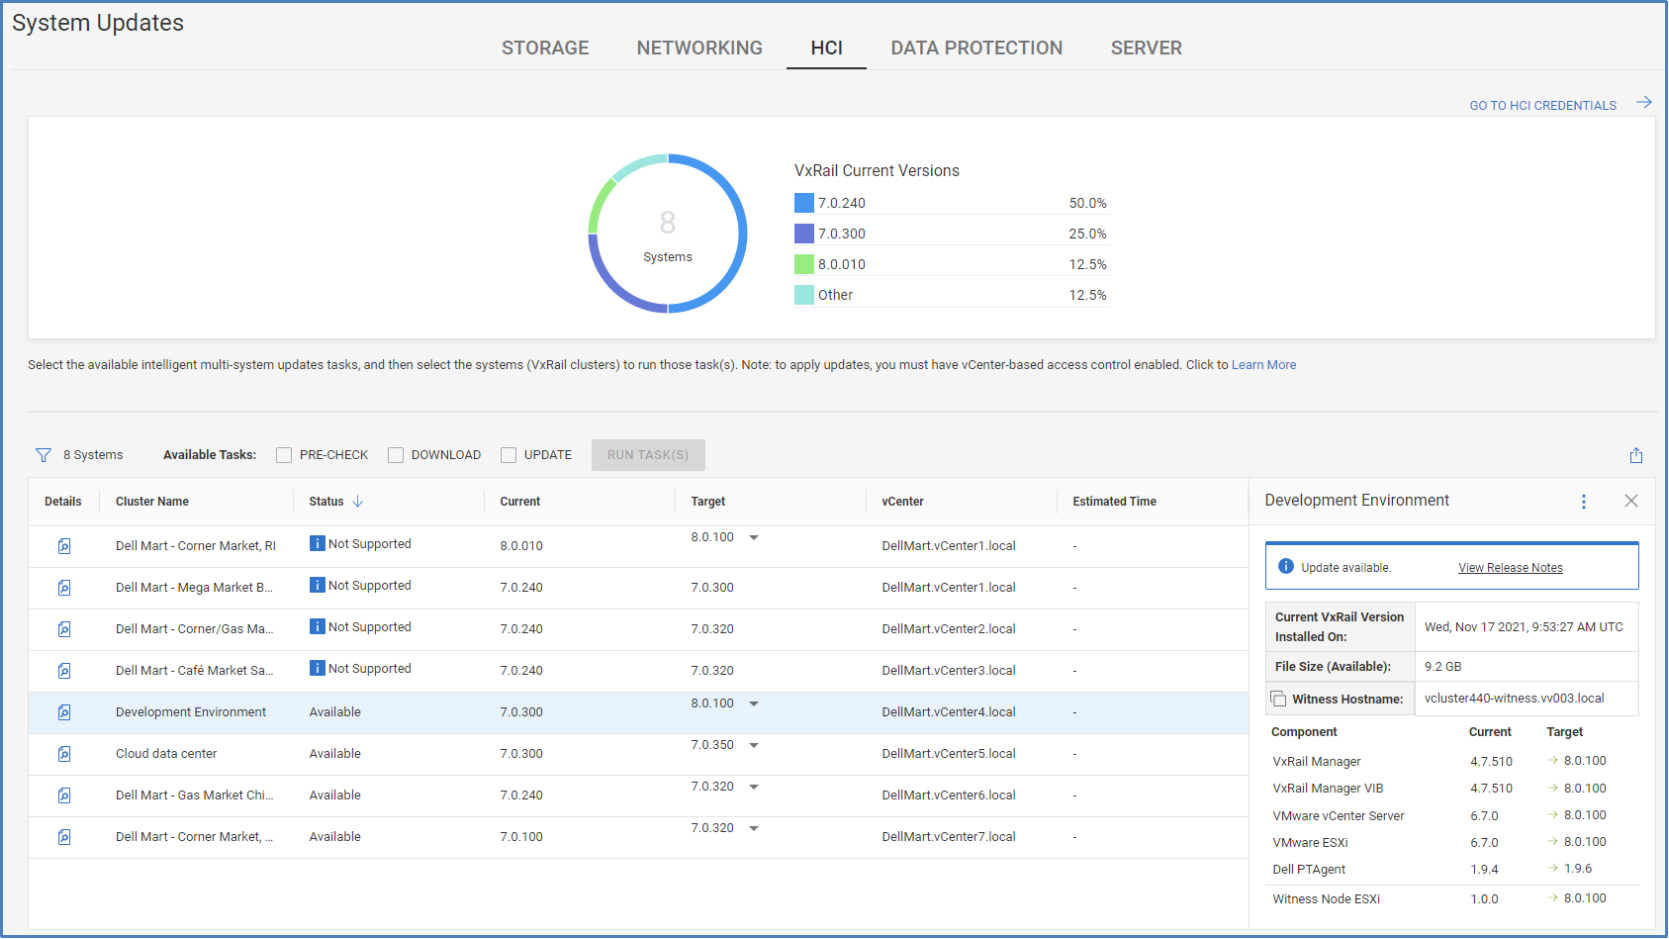Viewport: 1669px width, 939px height.
Task: Click the filter funnel icon
Action: (43, 455)
